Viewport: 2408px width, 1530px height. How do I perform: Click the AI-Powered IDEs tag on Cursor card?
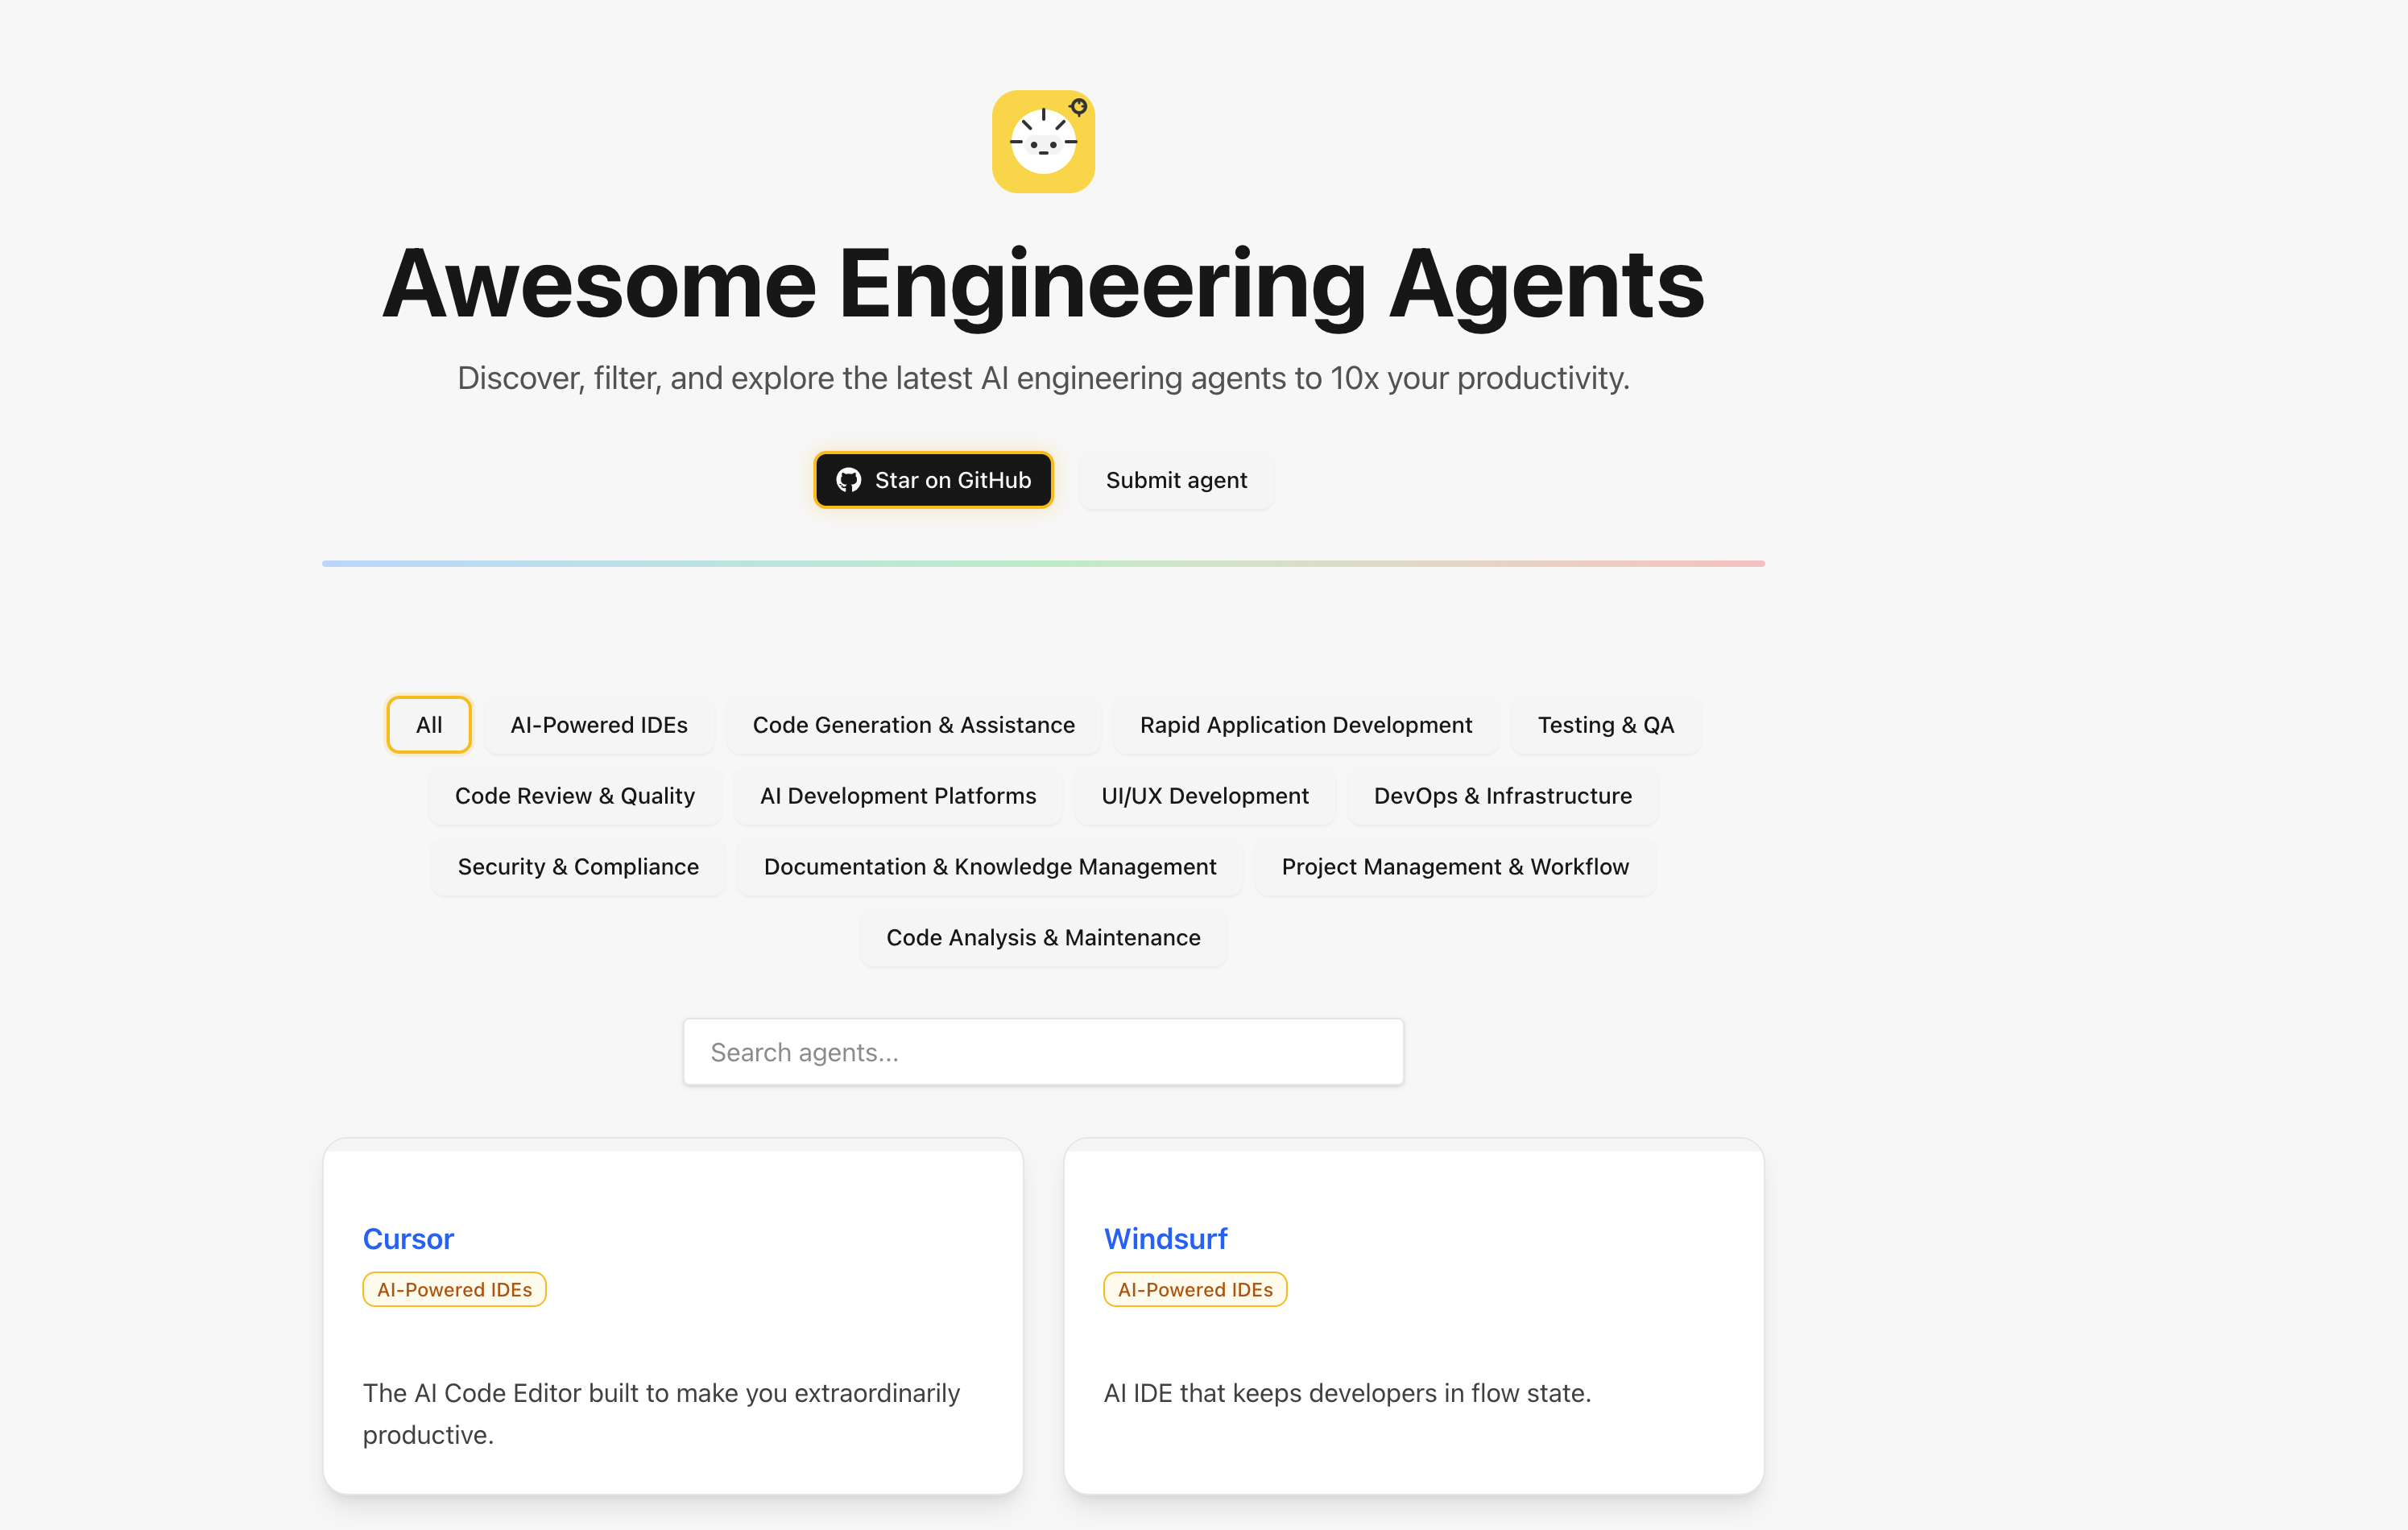coord(454,1290)
